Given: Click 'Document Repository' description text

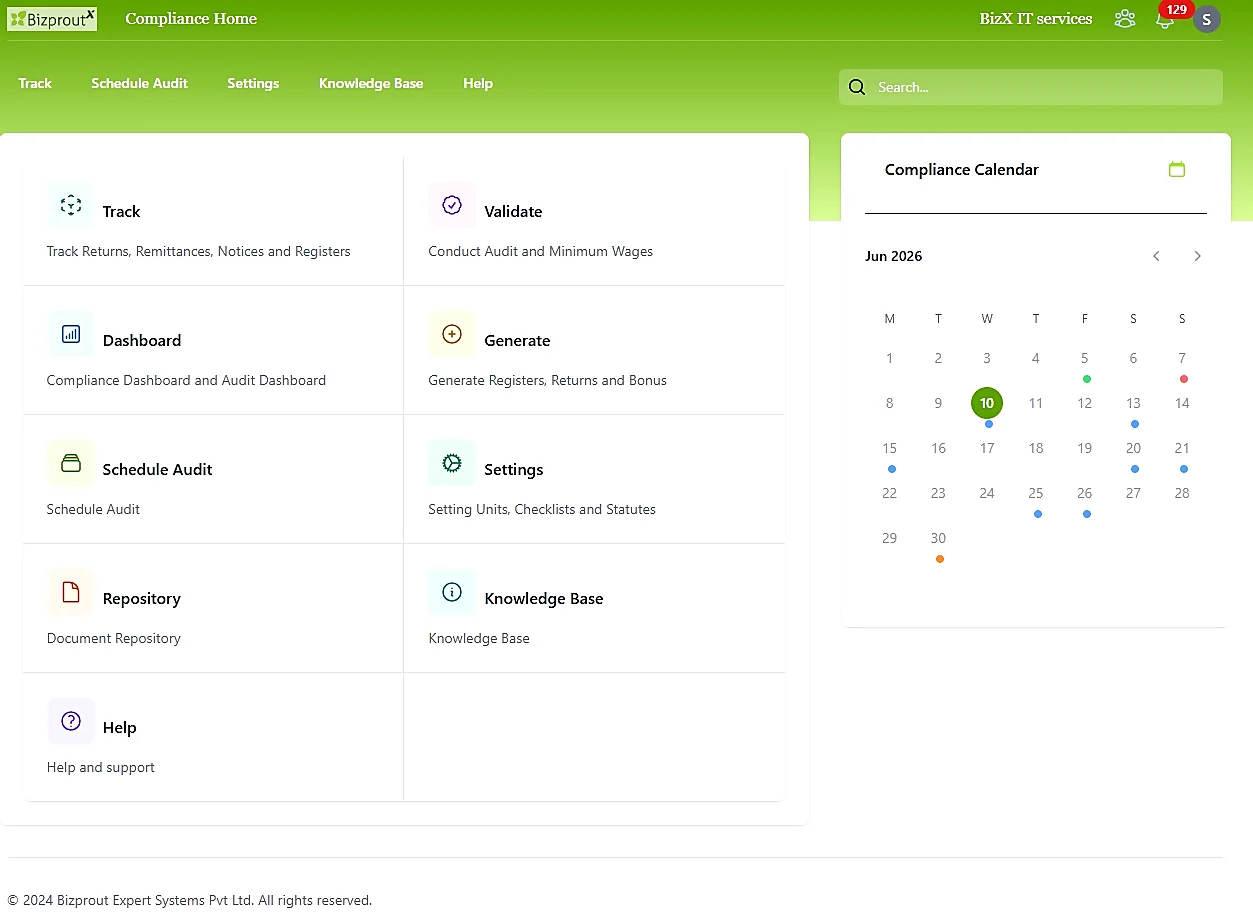Looking at the screenshot, I should click(x=114, y=638).
